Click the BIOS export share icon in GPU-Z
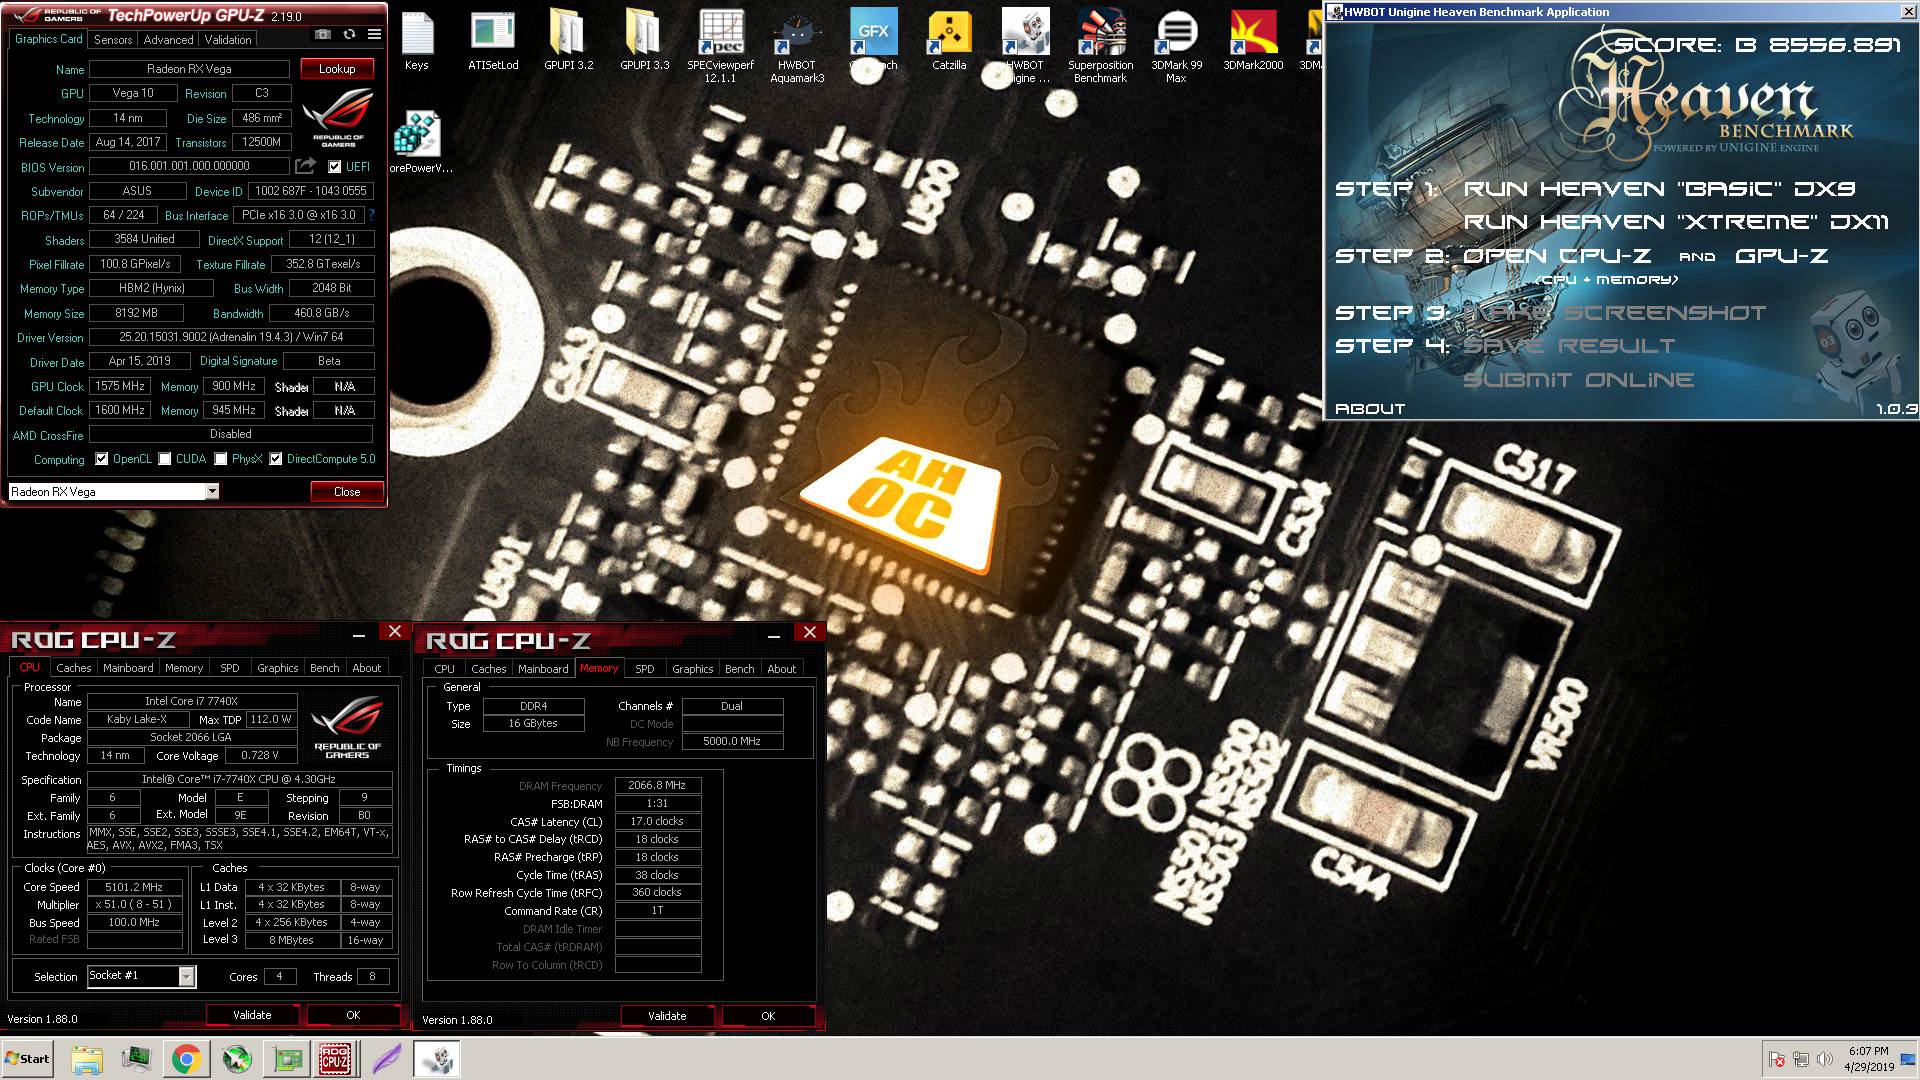Screen dimensions: 1920x1080 click(x=305, y=166)
